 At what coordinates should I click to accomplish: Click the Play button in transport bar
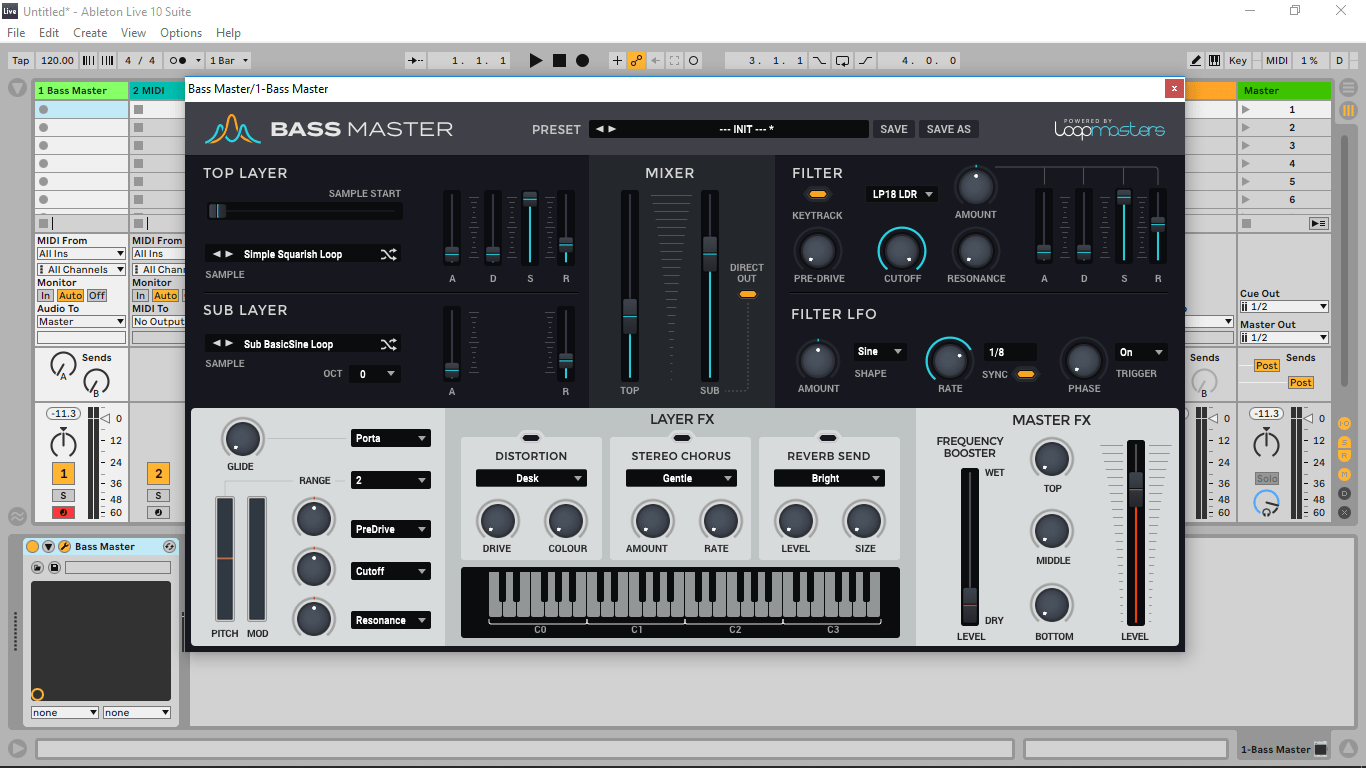[x=536, y=61]
